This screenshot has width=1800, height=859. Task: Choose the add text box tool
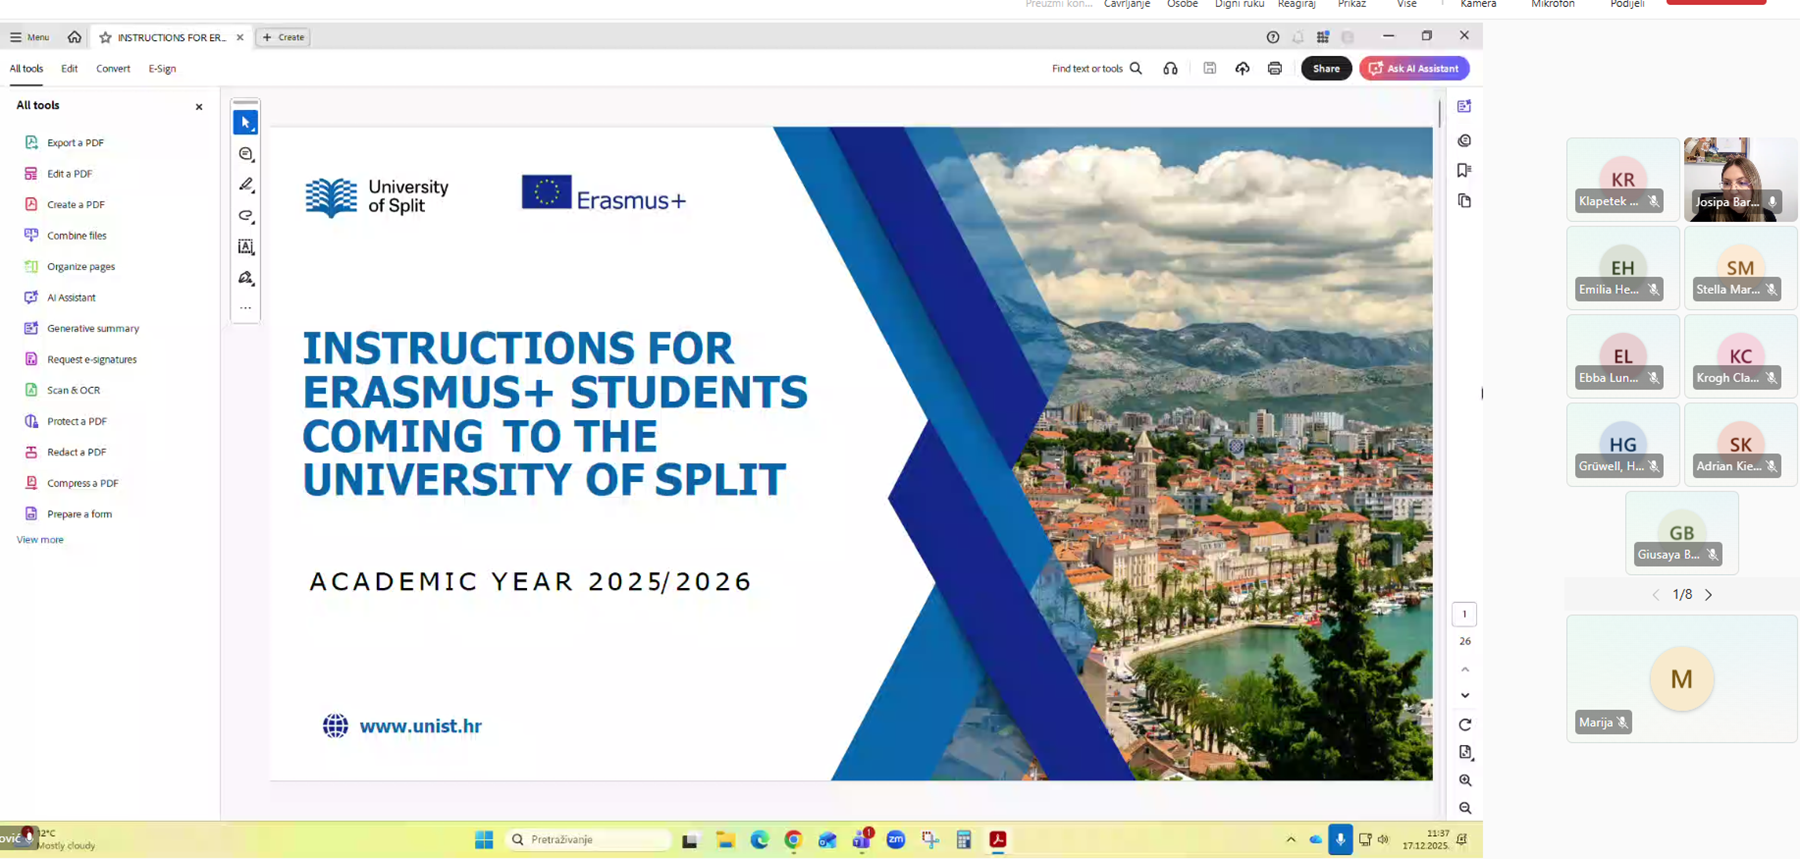[x=246, y=247]
